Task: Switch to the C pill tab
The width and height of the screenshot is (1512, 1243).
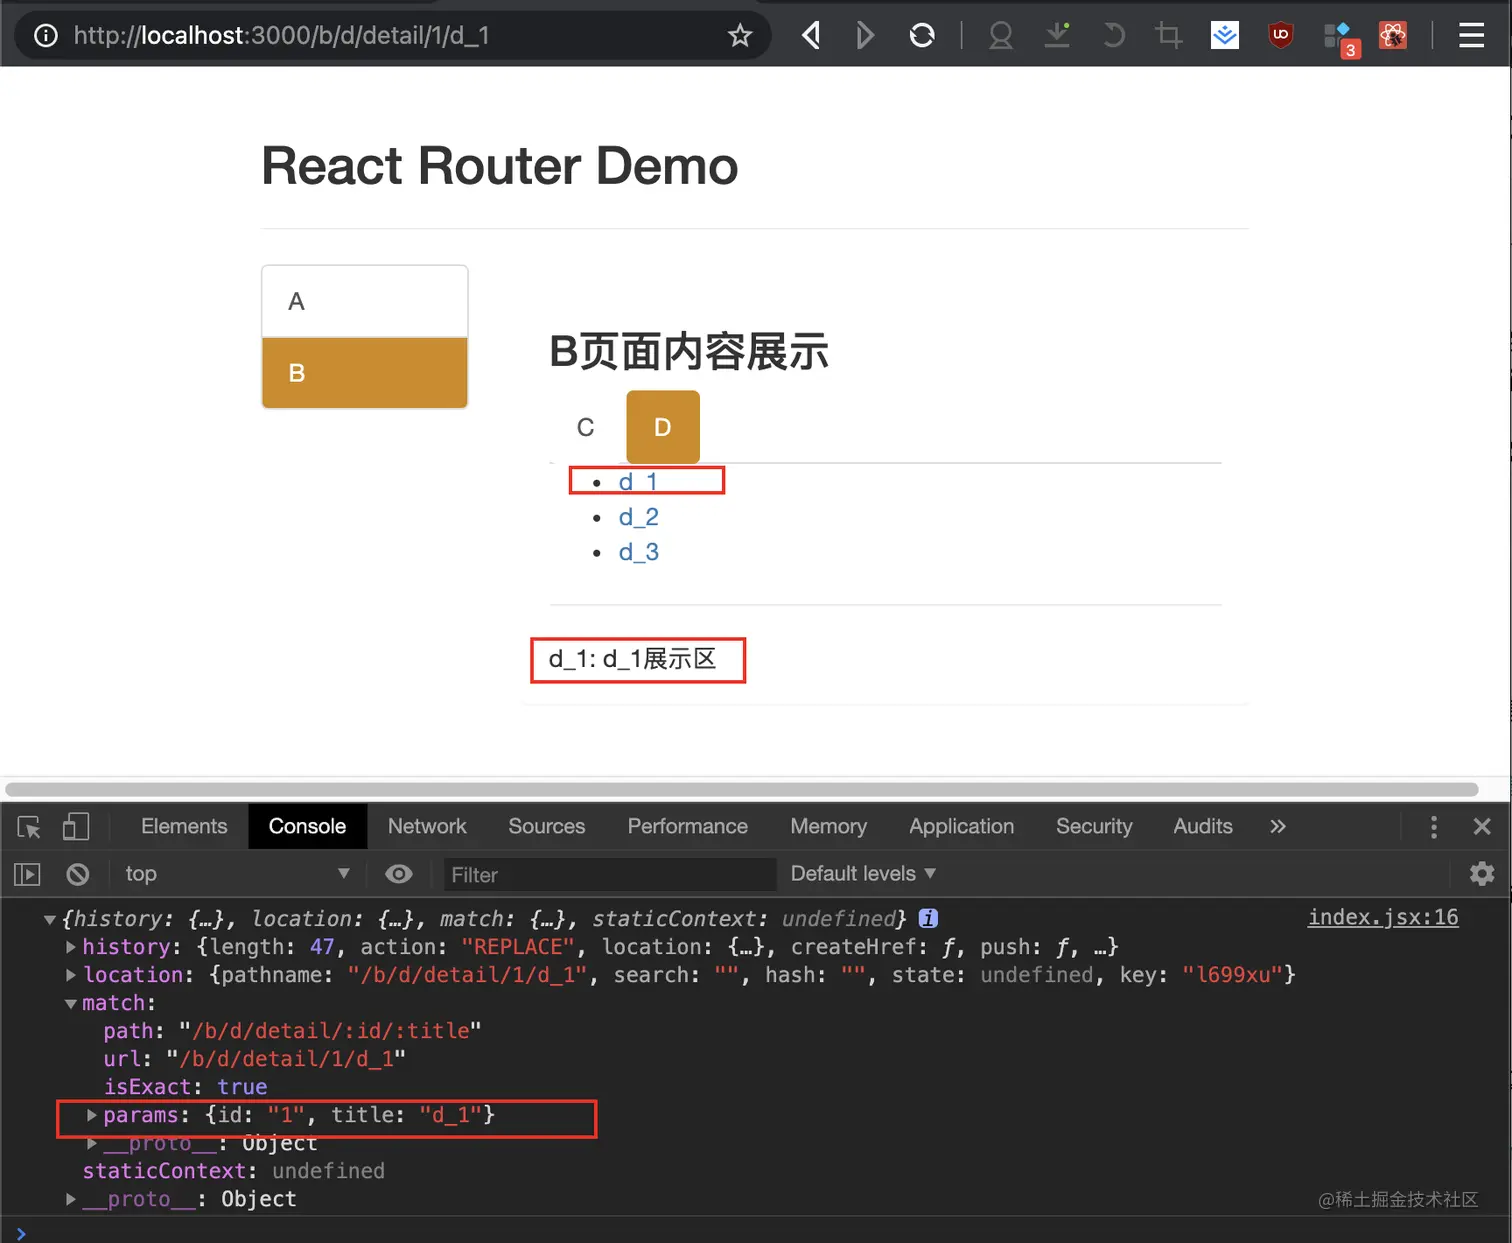Action: (586, 427)
